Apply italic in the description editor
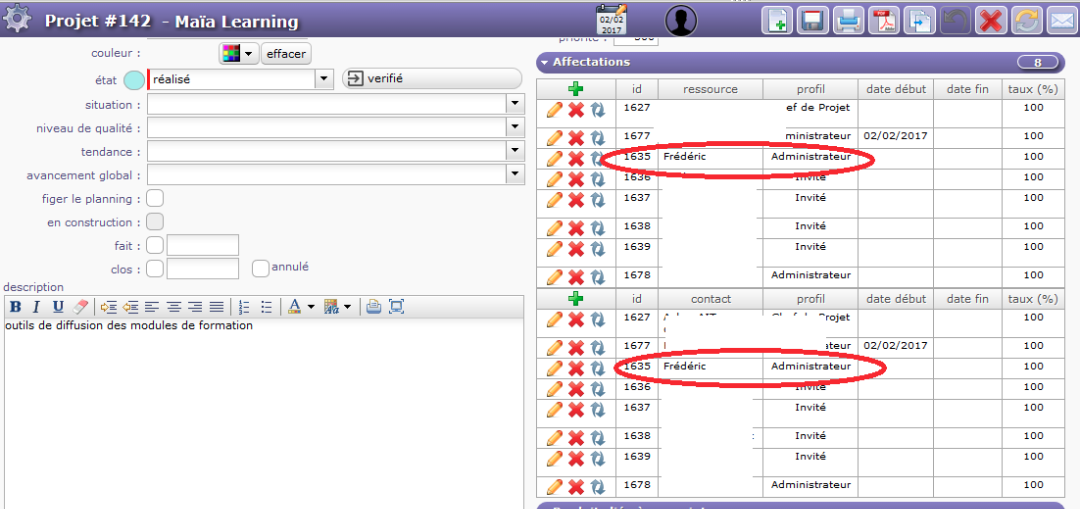The width and height of the screenshot is (1080, 509). pyautogui.click(x=37, y=307)
